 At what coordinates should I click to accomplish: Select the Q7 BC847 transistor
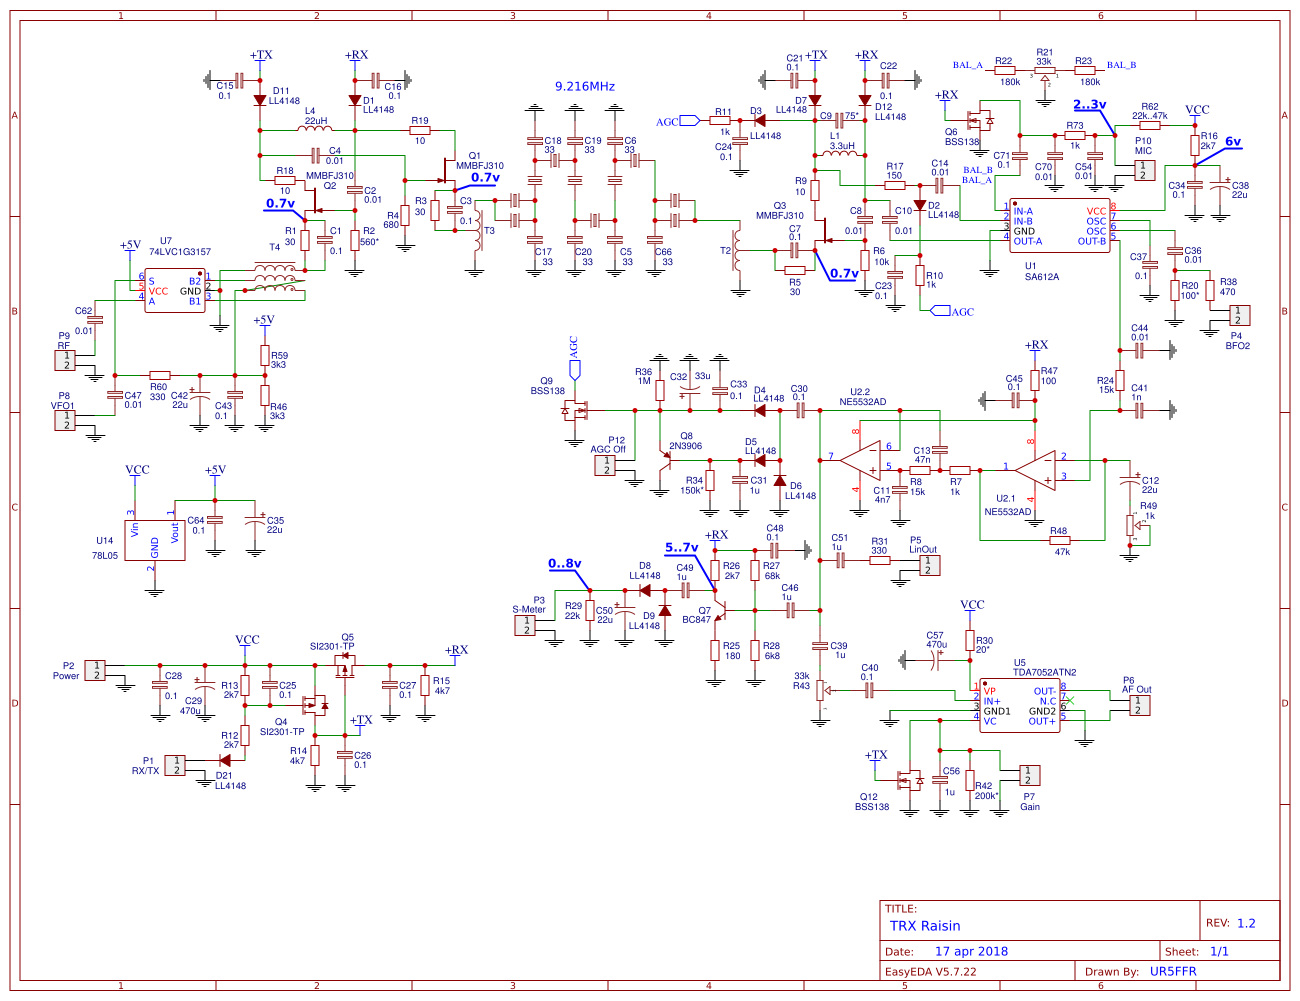click(x=720, y=608)
